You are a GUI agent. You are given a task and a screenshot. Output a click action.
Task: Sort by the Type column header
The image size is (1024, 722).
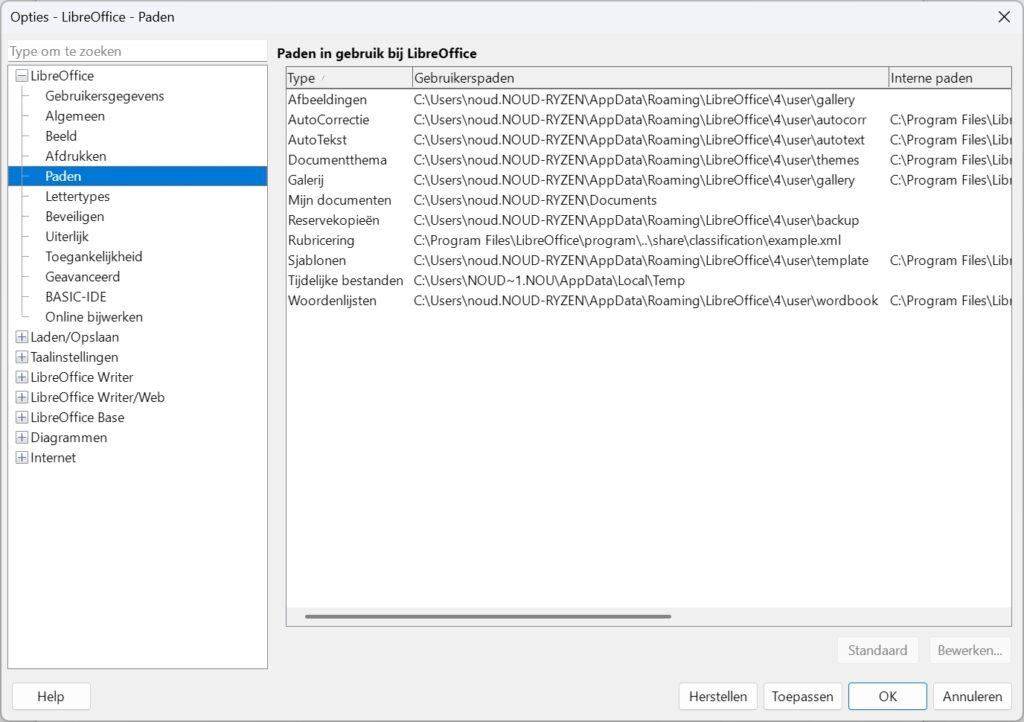349,78
